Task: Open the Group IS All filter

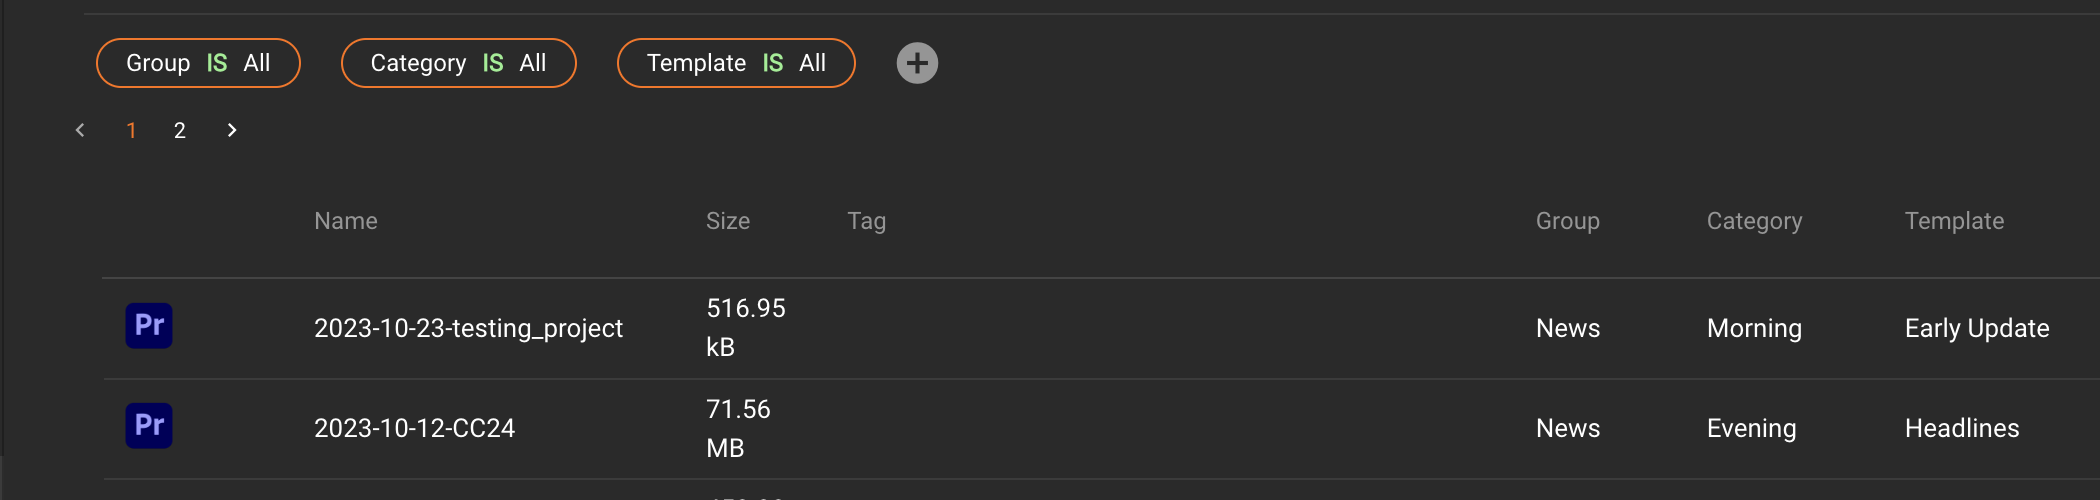Action: [198, 63]
